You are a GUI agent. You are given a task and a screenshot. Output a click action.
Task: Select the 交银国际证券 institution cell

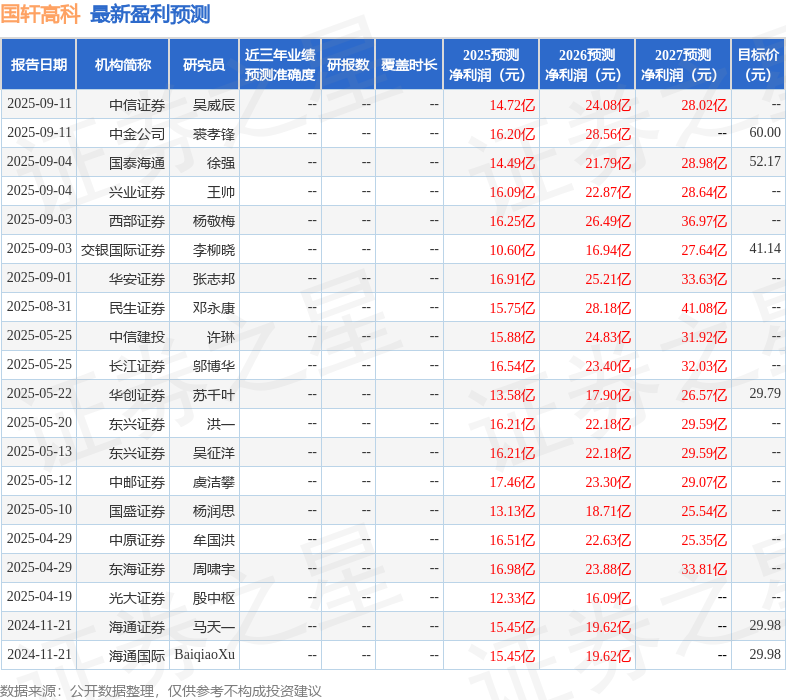123,250
